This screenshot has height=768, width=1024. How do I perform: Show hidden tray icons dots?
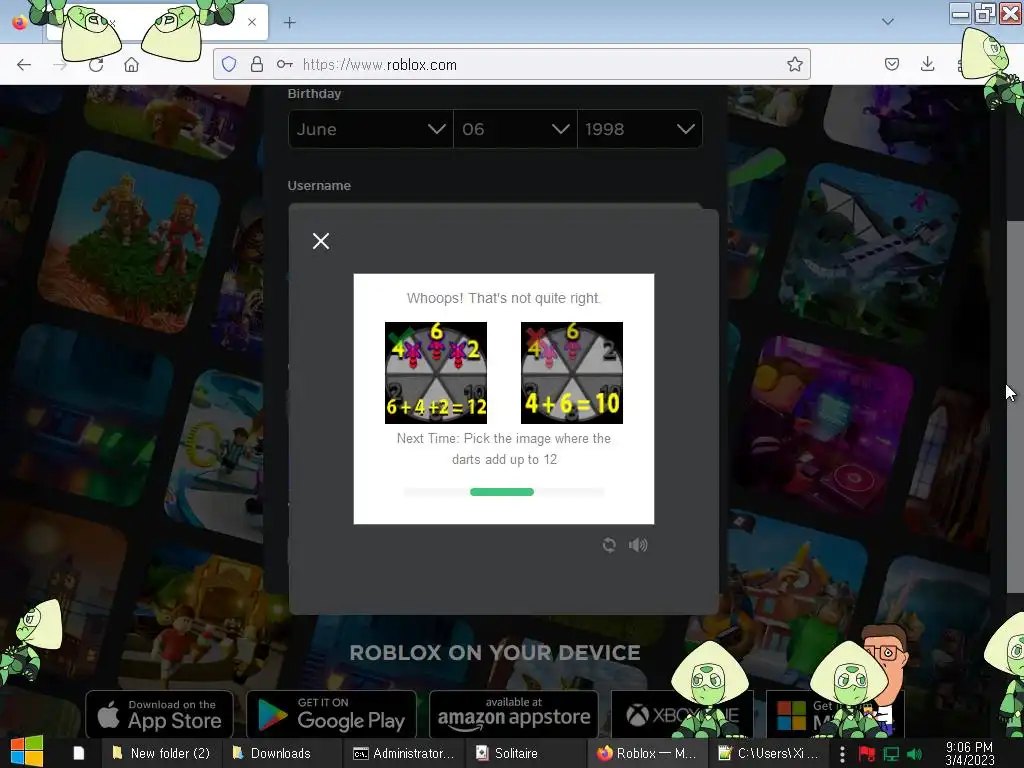842,754
